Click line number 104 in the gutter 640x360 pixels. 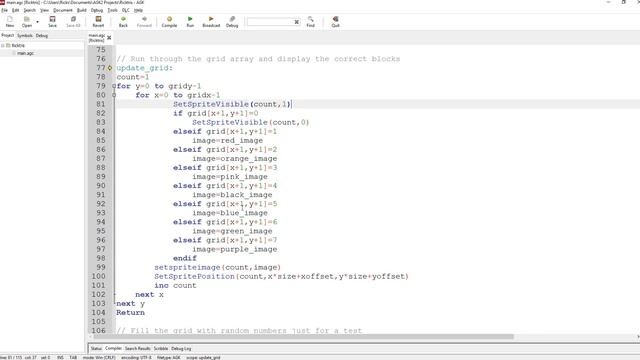click(x=98, y=313)
